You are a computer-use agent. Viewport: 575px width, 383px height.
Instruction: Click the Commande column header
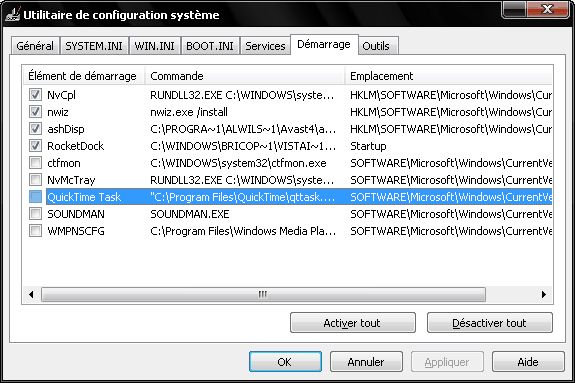pos(245,76)
